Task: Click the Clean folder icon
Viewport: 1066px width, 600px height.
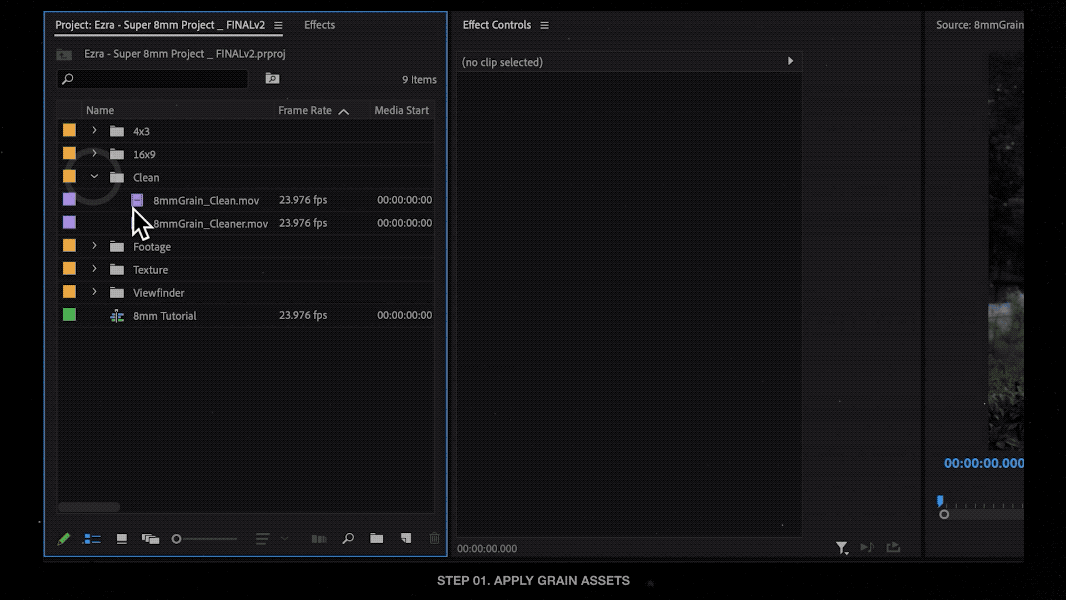Action: tap(117, 177)
